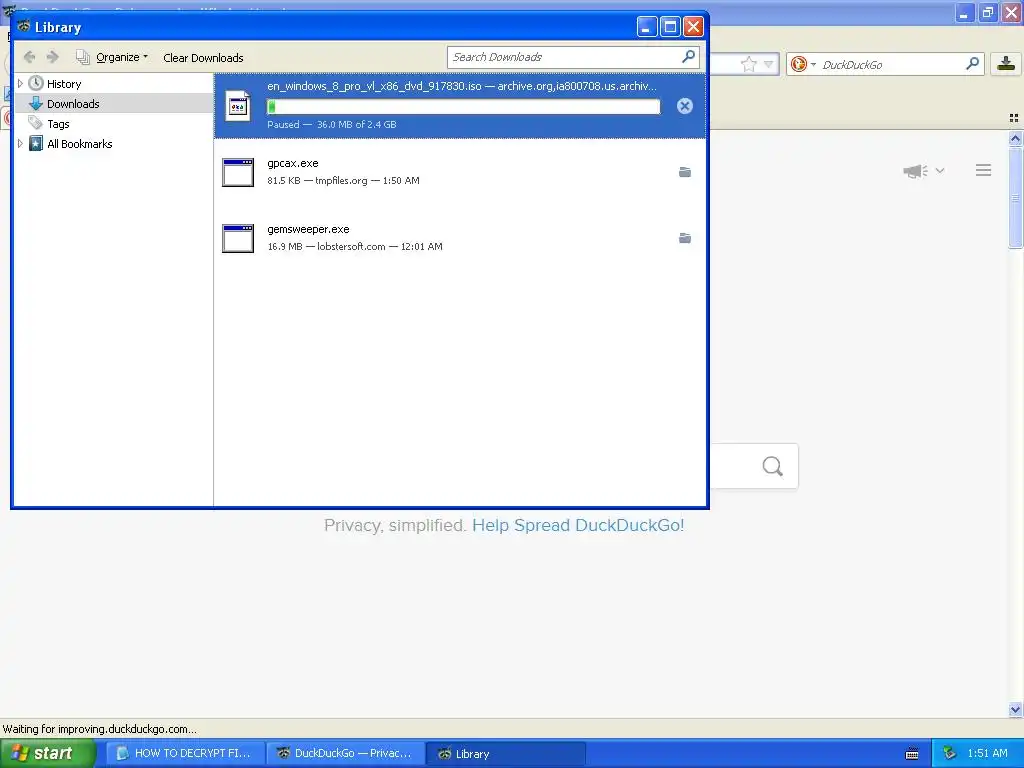The width and height of the screenshot is (1024, 768).
Task: Click the DuckDuckGo search engine icon
Action: pyautogui.click(x=798, y=64)
